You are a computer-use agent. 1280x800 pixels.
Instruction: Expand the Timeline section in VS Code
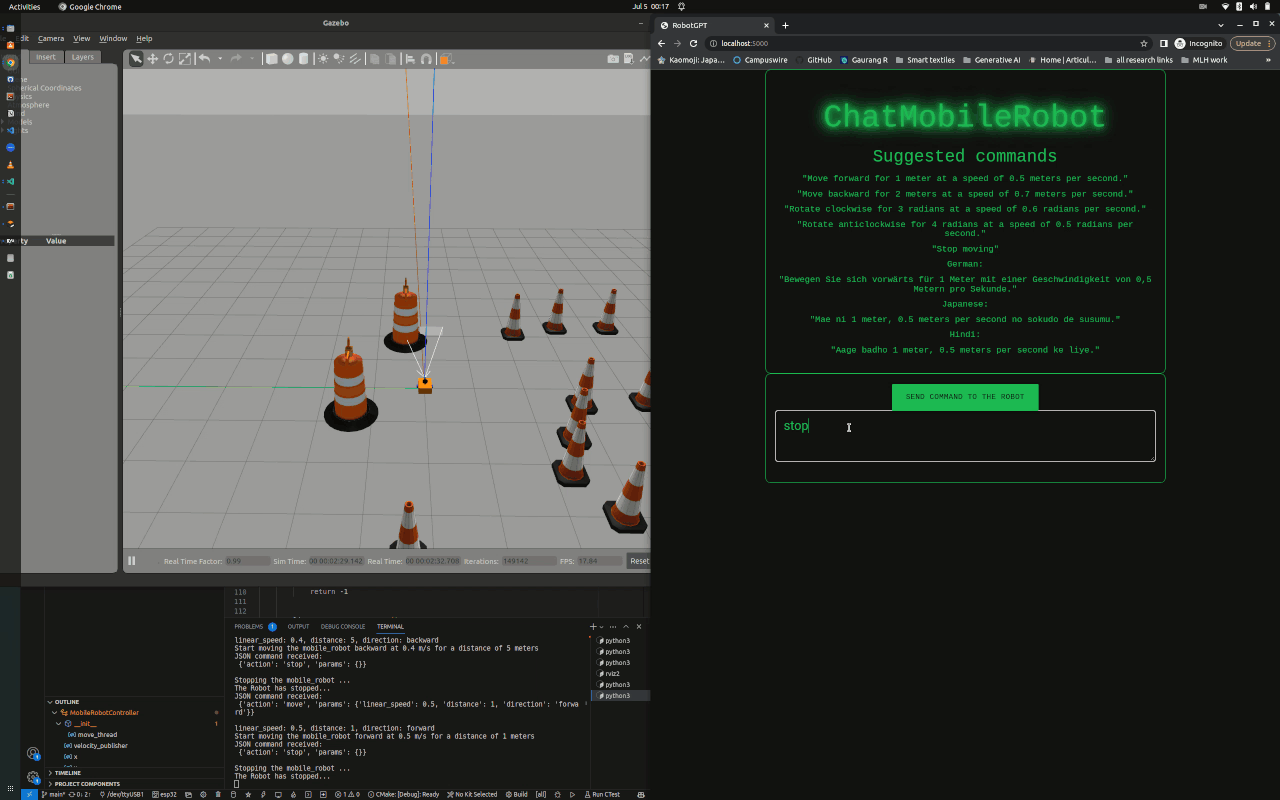51,773
